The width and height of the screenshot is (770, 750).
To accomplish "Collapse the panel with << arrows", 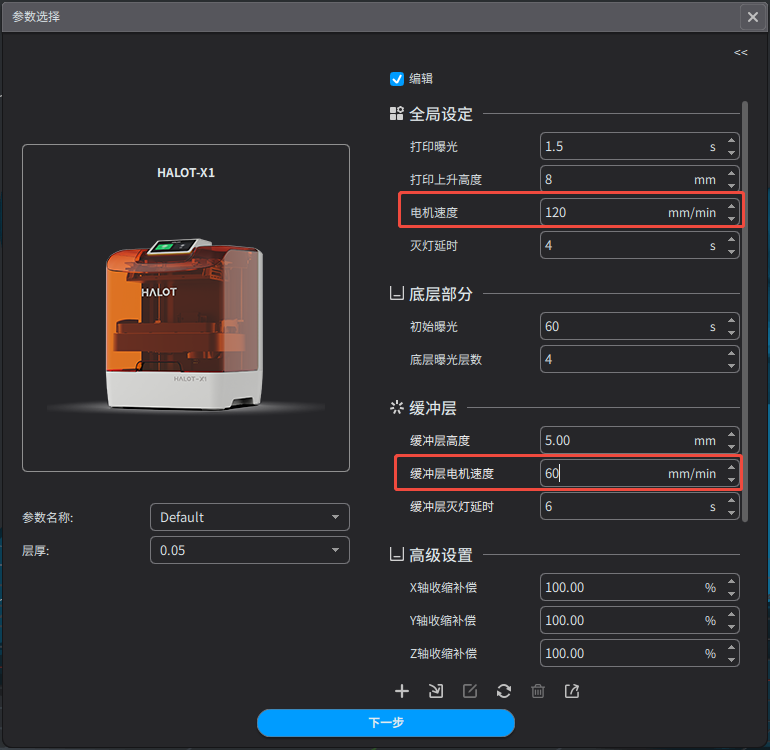I will [741, 53].
